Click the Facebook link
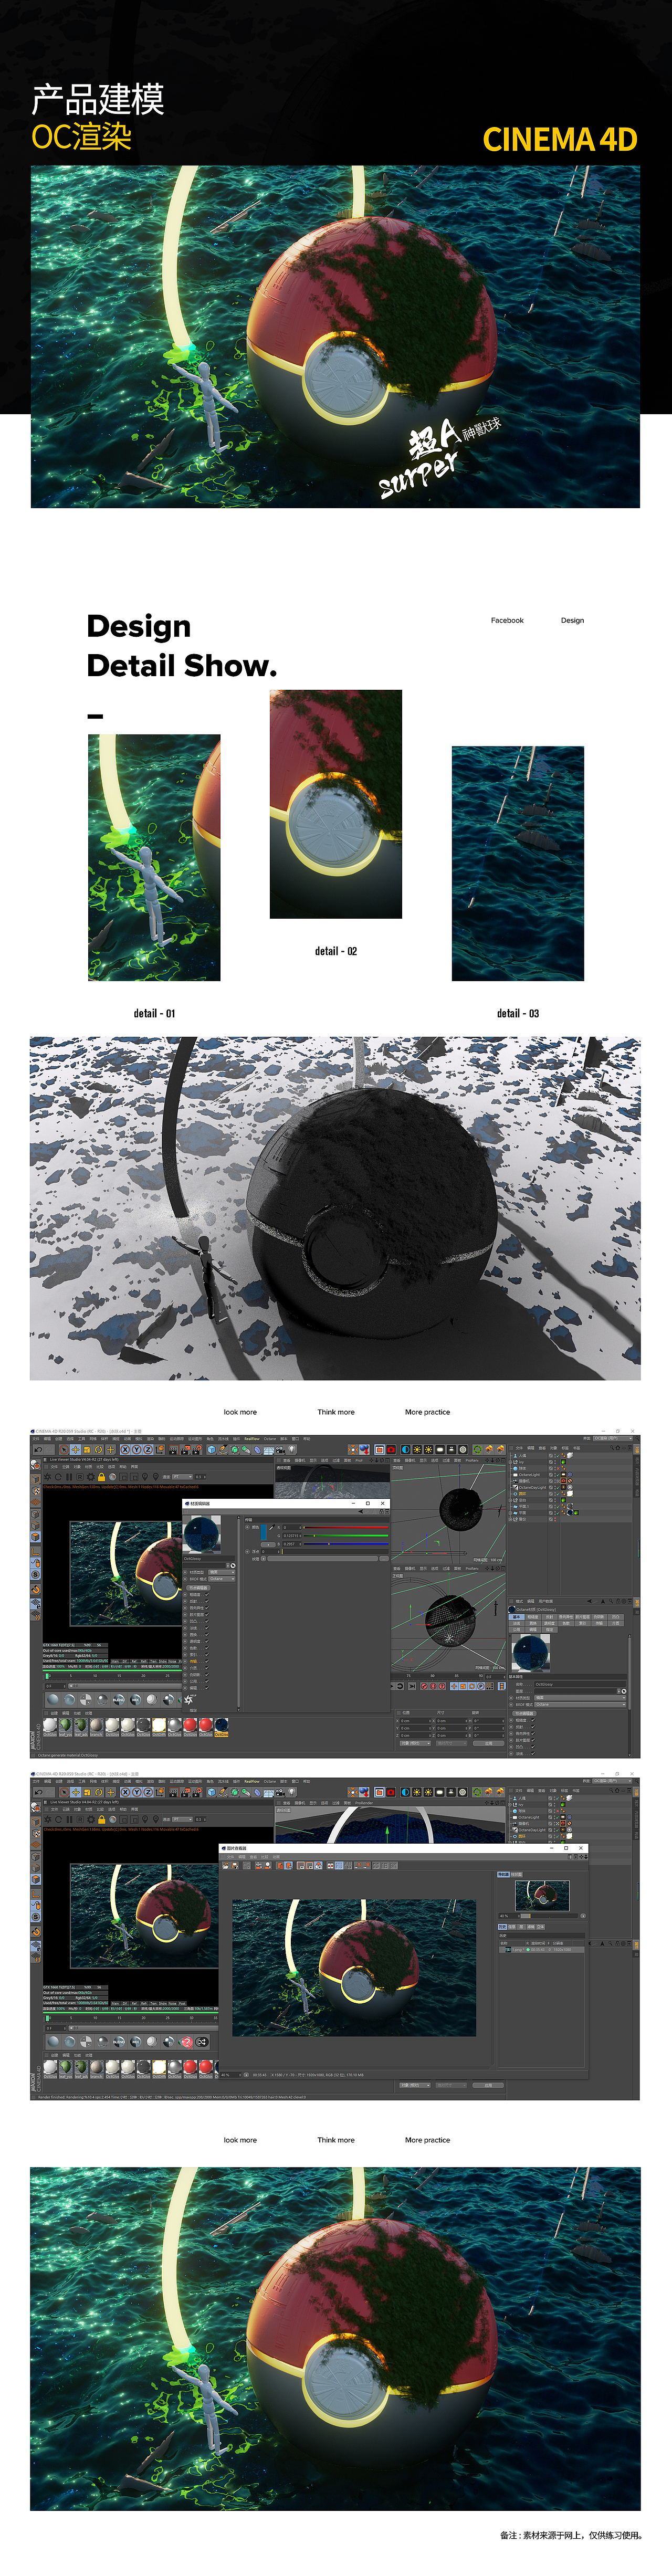672x2576 pixels. click(507, 620)
